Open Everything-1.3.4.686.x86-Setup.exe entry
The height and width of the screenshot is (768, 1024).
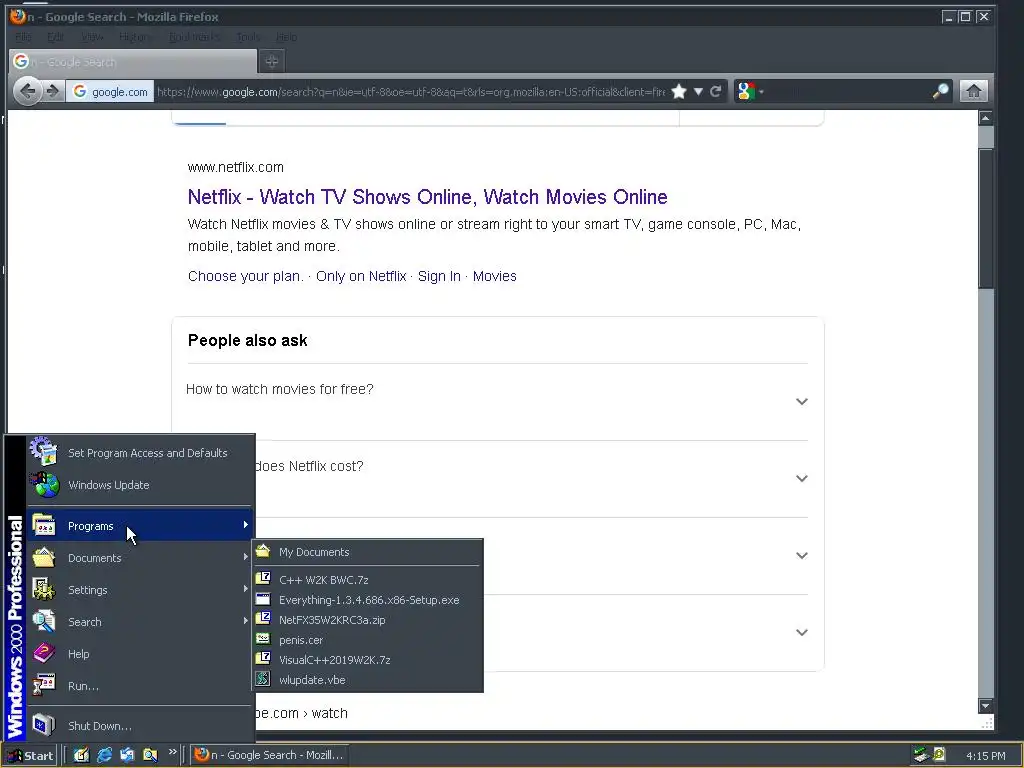(x=367, y=600)
